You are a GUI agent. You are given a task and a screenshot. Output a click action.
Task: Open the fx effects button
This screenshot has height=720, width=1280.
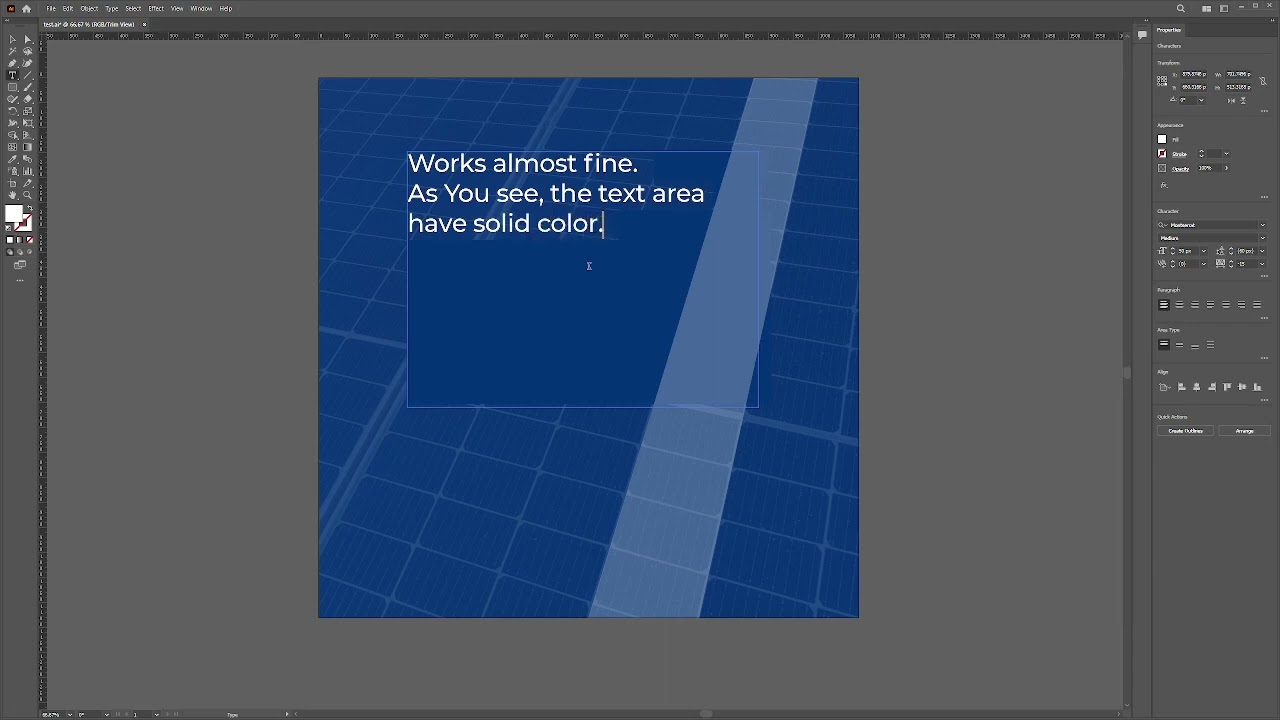tap(1163, 185)
